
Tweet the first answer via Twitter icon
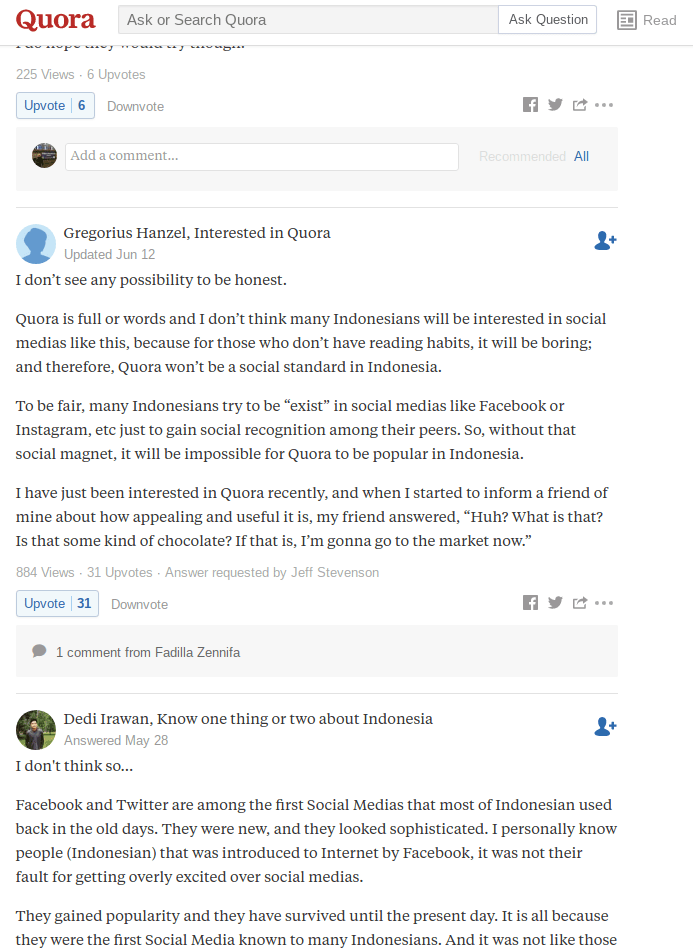pos(555,105)
